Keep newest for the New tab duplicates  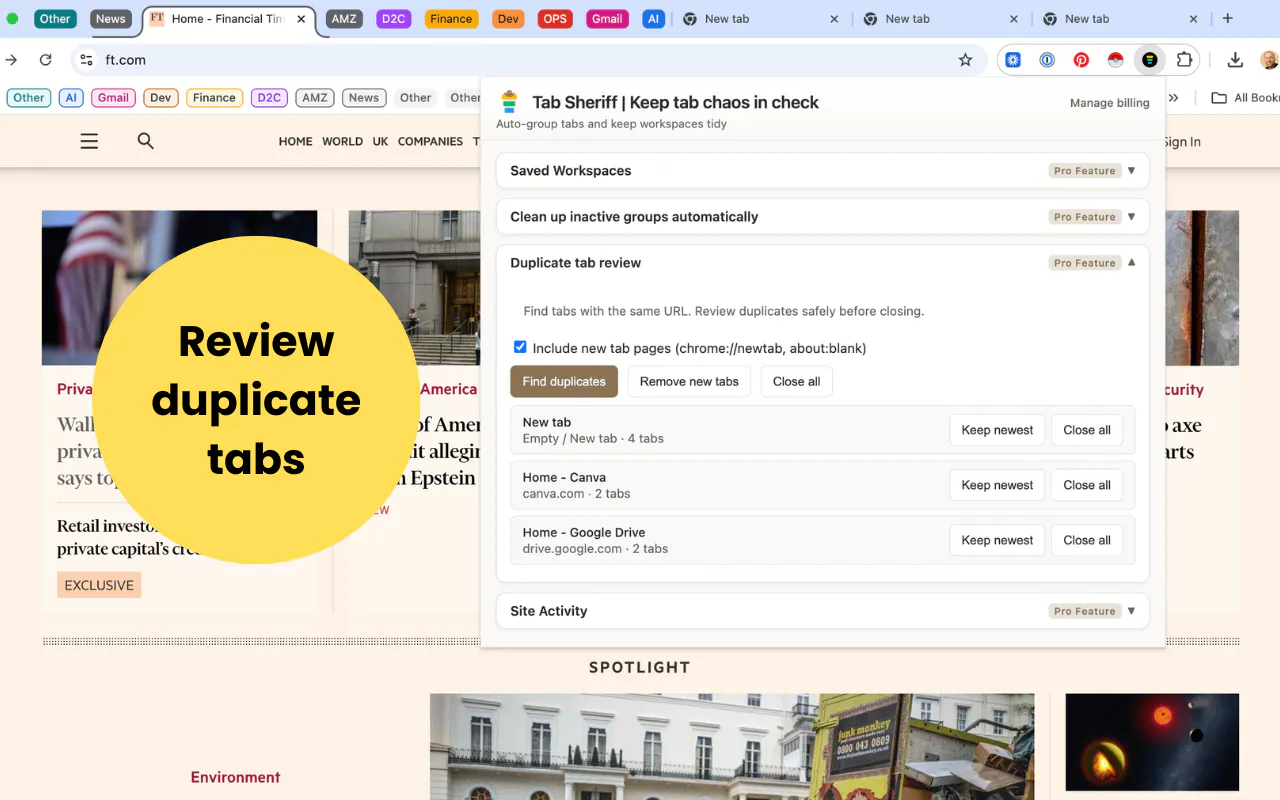coord(997,430)
